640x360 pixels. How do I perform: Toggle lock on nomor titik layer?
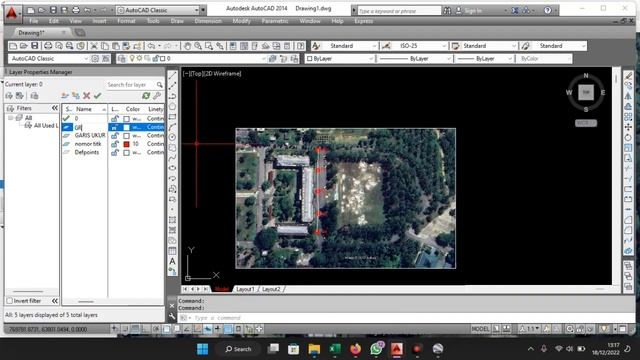pos(115,144)
